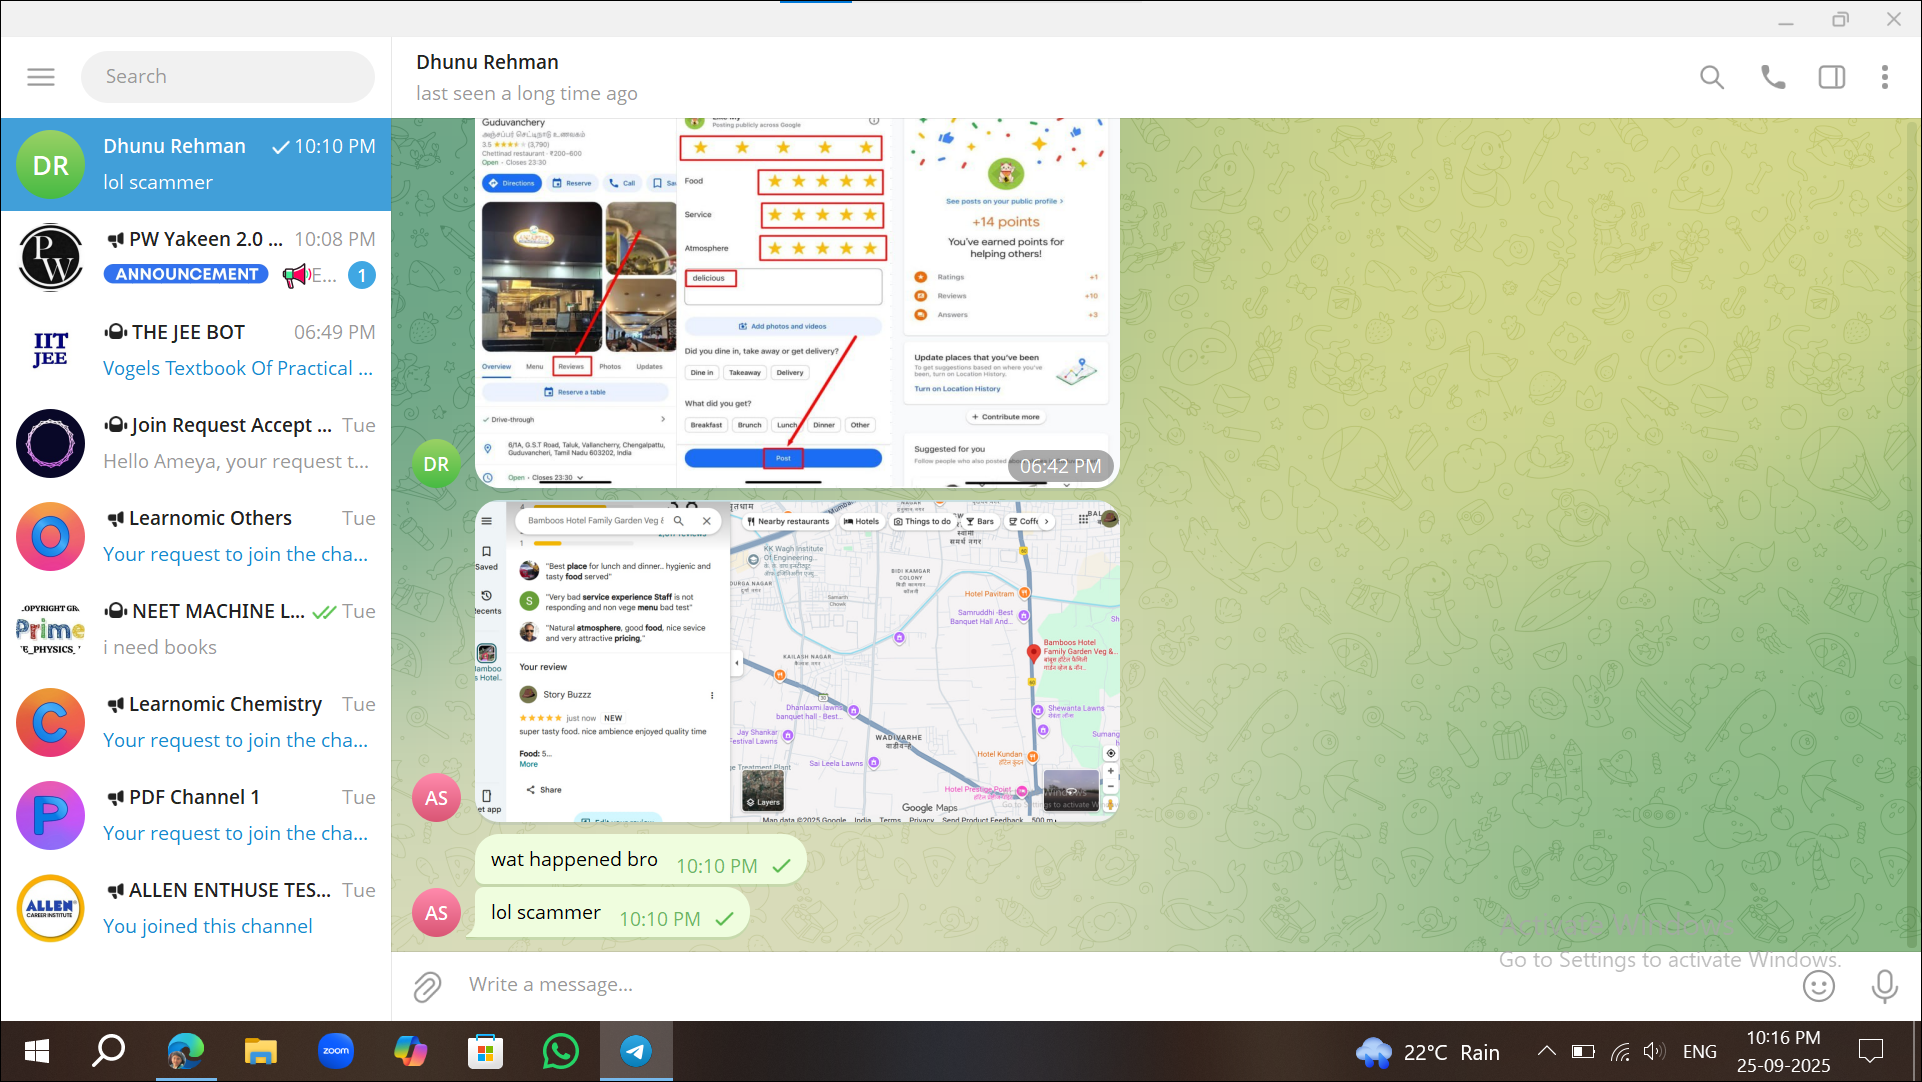The height and width of the screenshot is (1082, 1922).
Task: Open the restaurant review screenshot image
Action: click(x=796, y=302)
